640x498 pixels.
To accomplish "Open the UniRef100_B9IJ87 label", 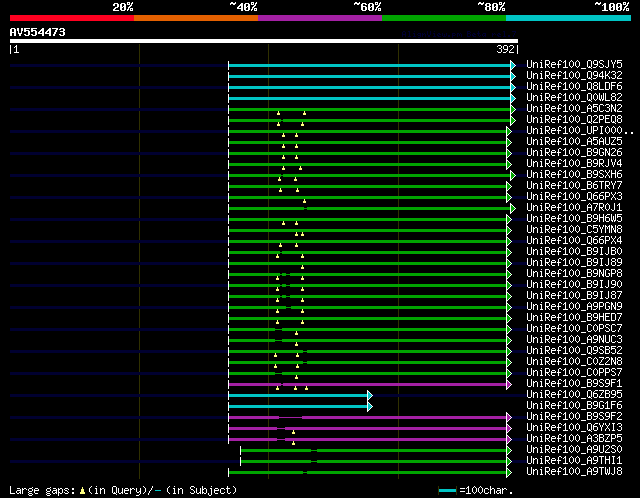I will click(x=574, y=296).
